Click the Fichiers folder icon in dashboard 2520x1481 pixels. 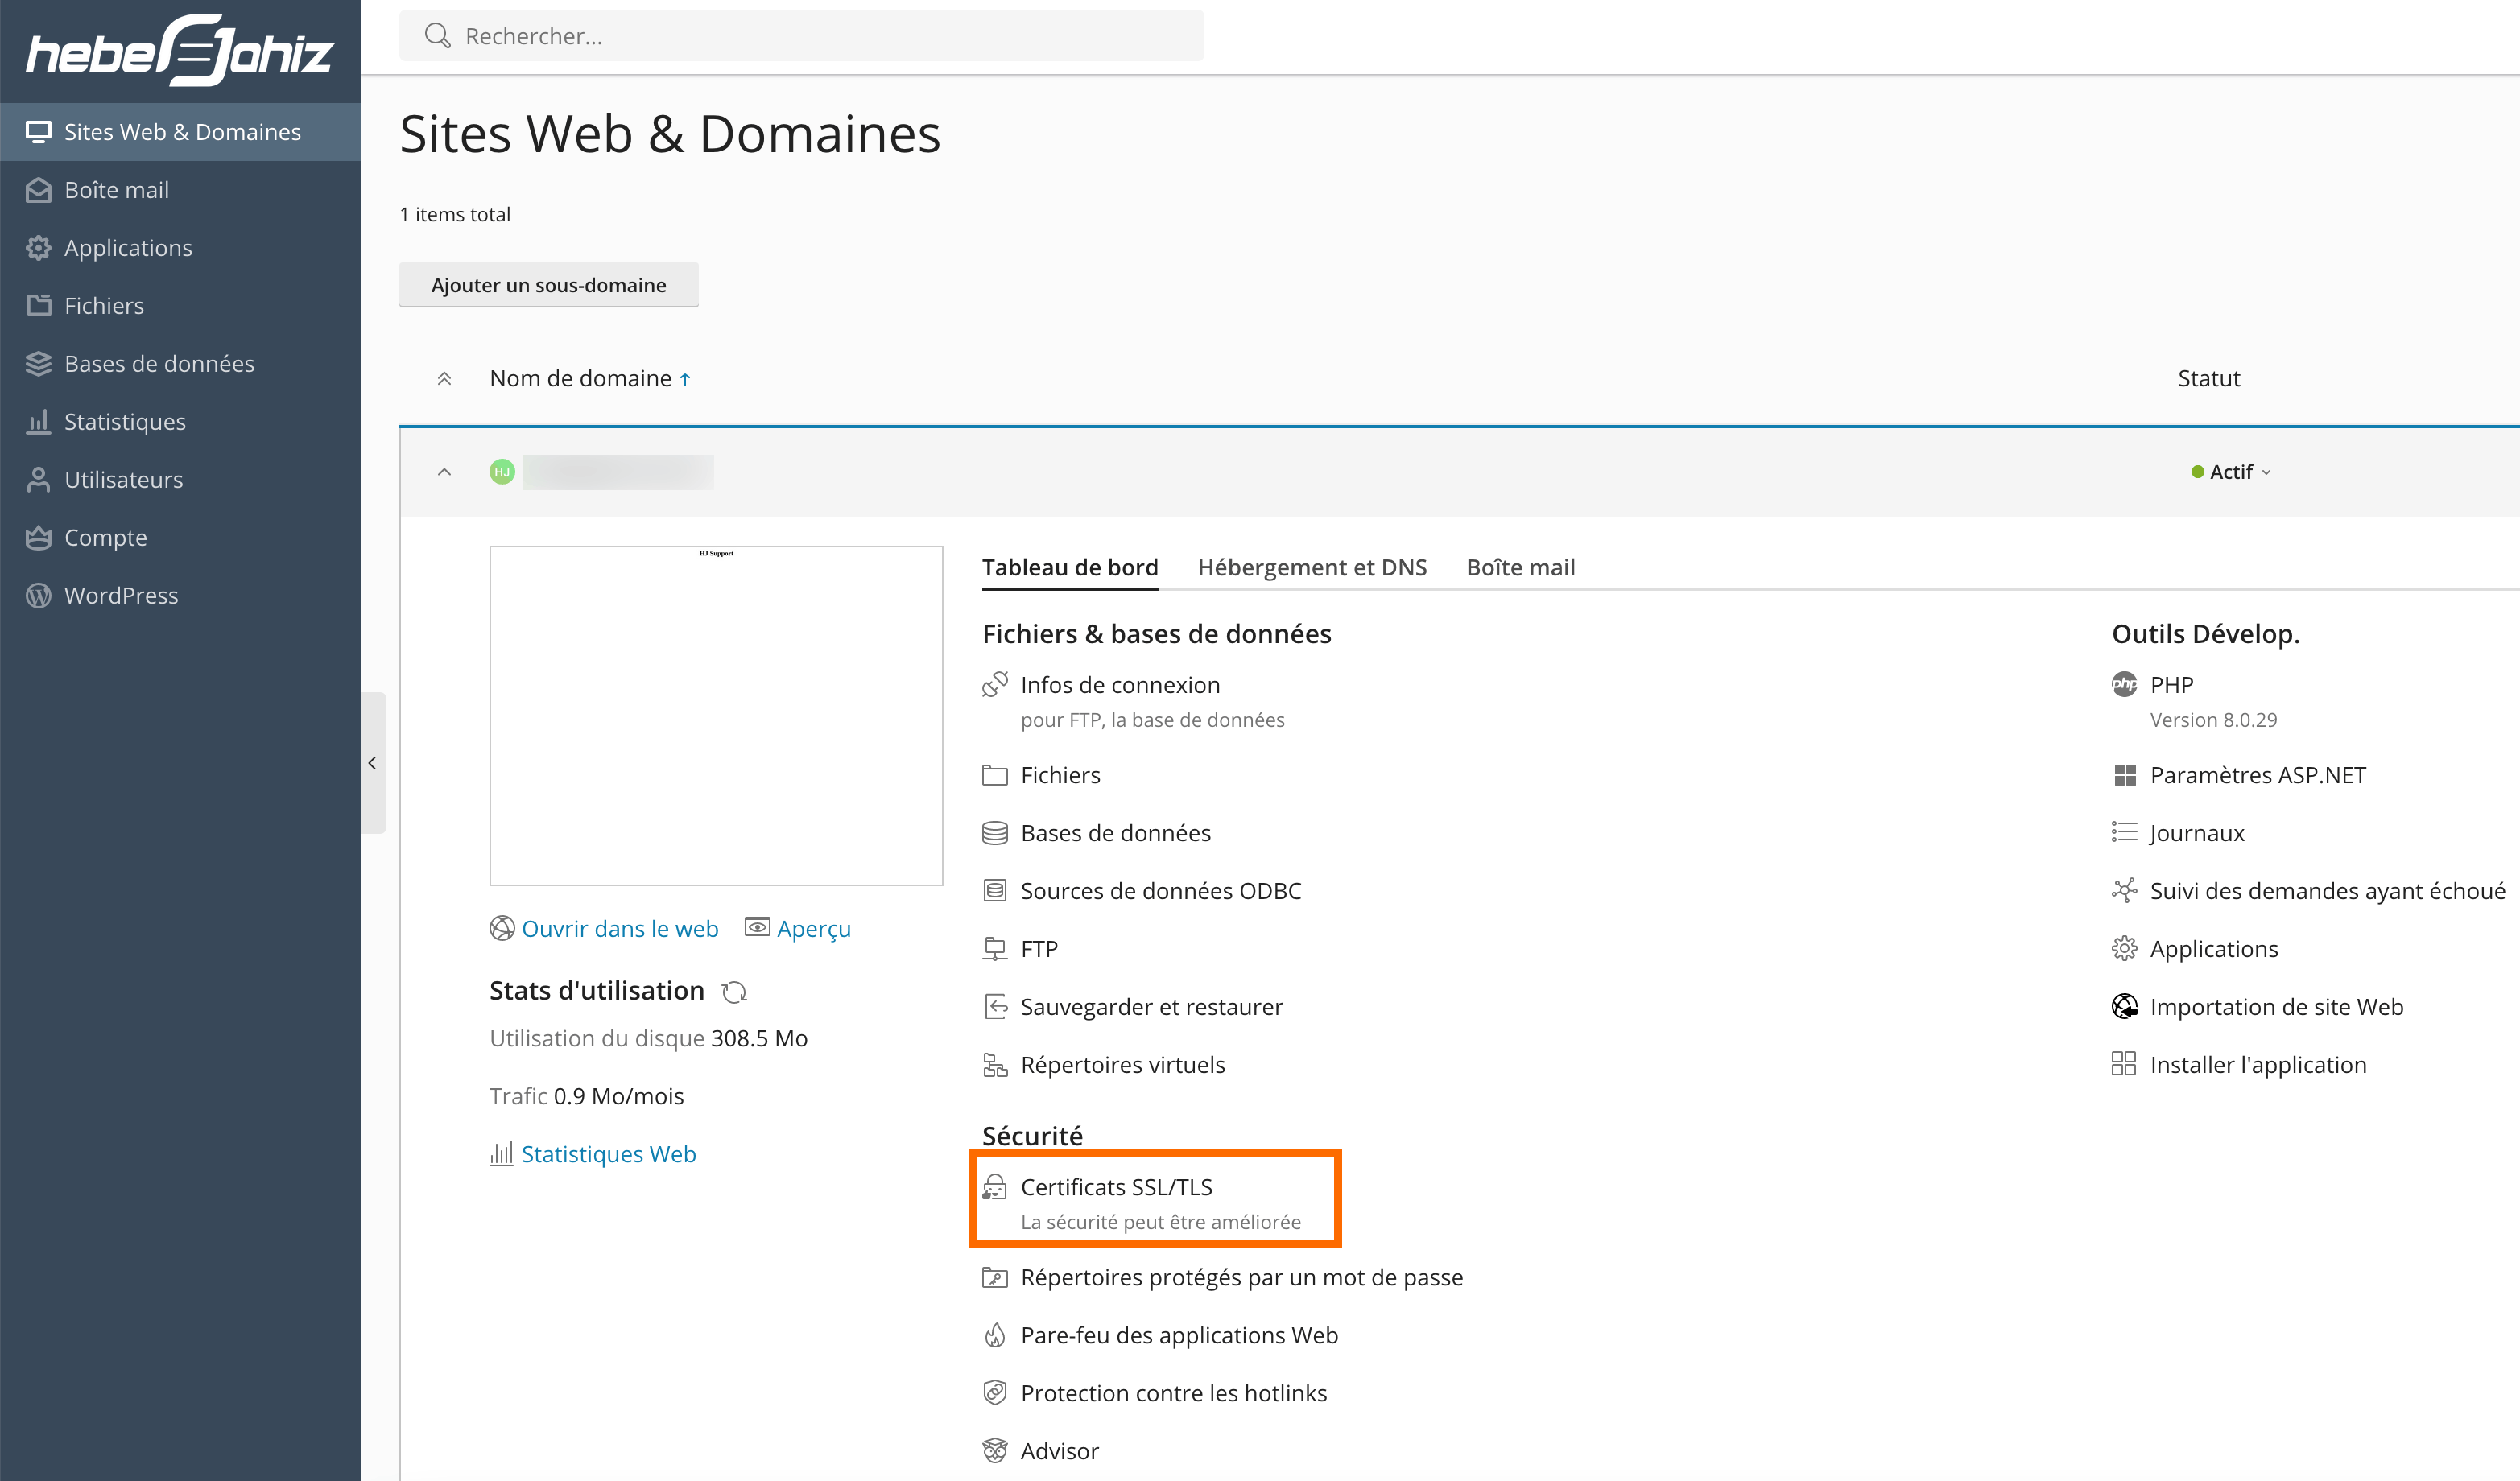[995, 775]
